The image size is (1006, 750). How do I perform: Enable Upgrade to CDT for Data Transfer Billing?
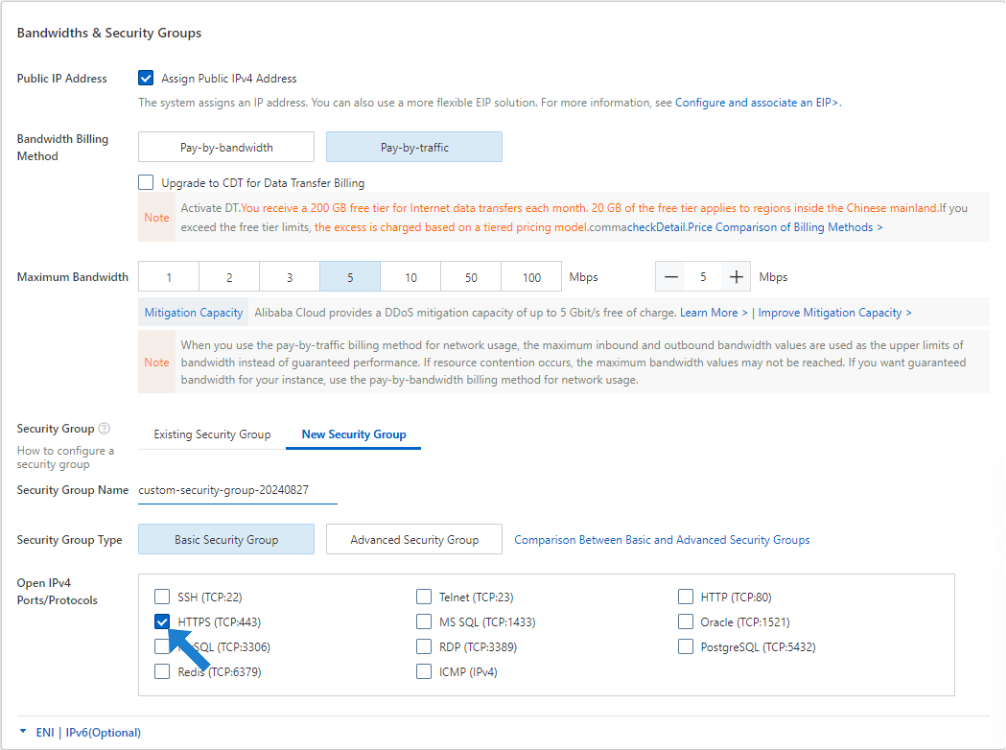[146, 183]
